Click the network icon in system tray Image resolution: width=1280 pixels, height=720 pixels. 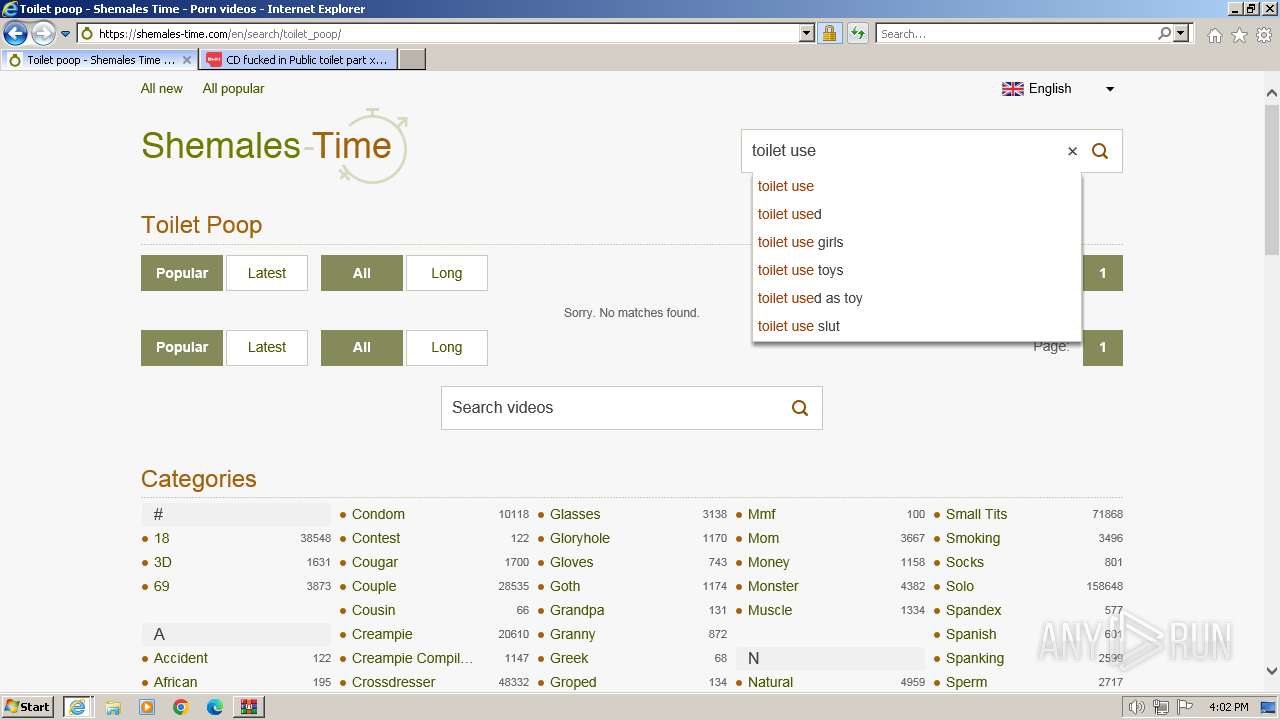(1160, 707)
